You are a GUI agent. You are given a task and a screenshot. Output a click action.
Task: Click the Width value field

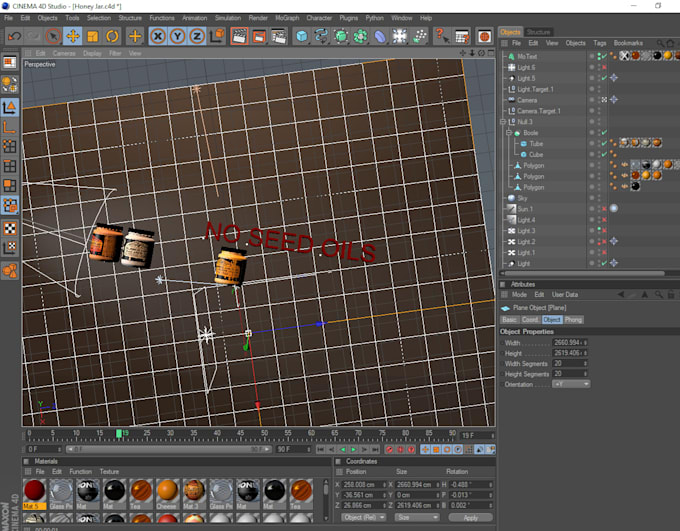[x=569, y=343]
